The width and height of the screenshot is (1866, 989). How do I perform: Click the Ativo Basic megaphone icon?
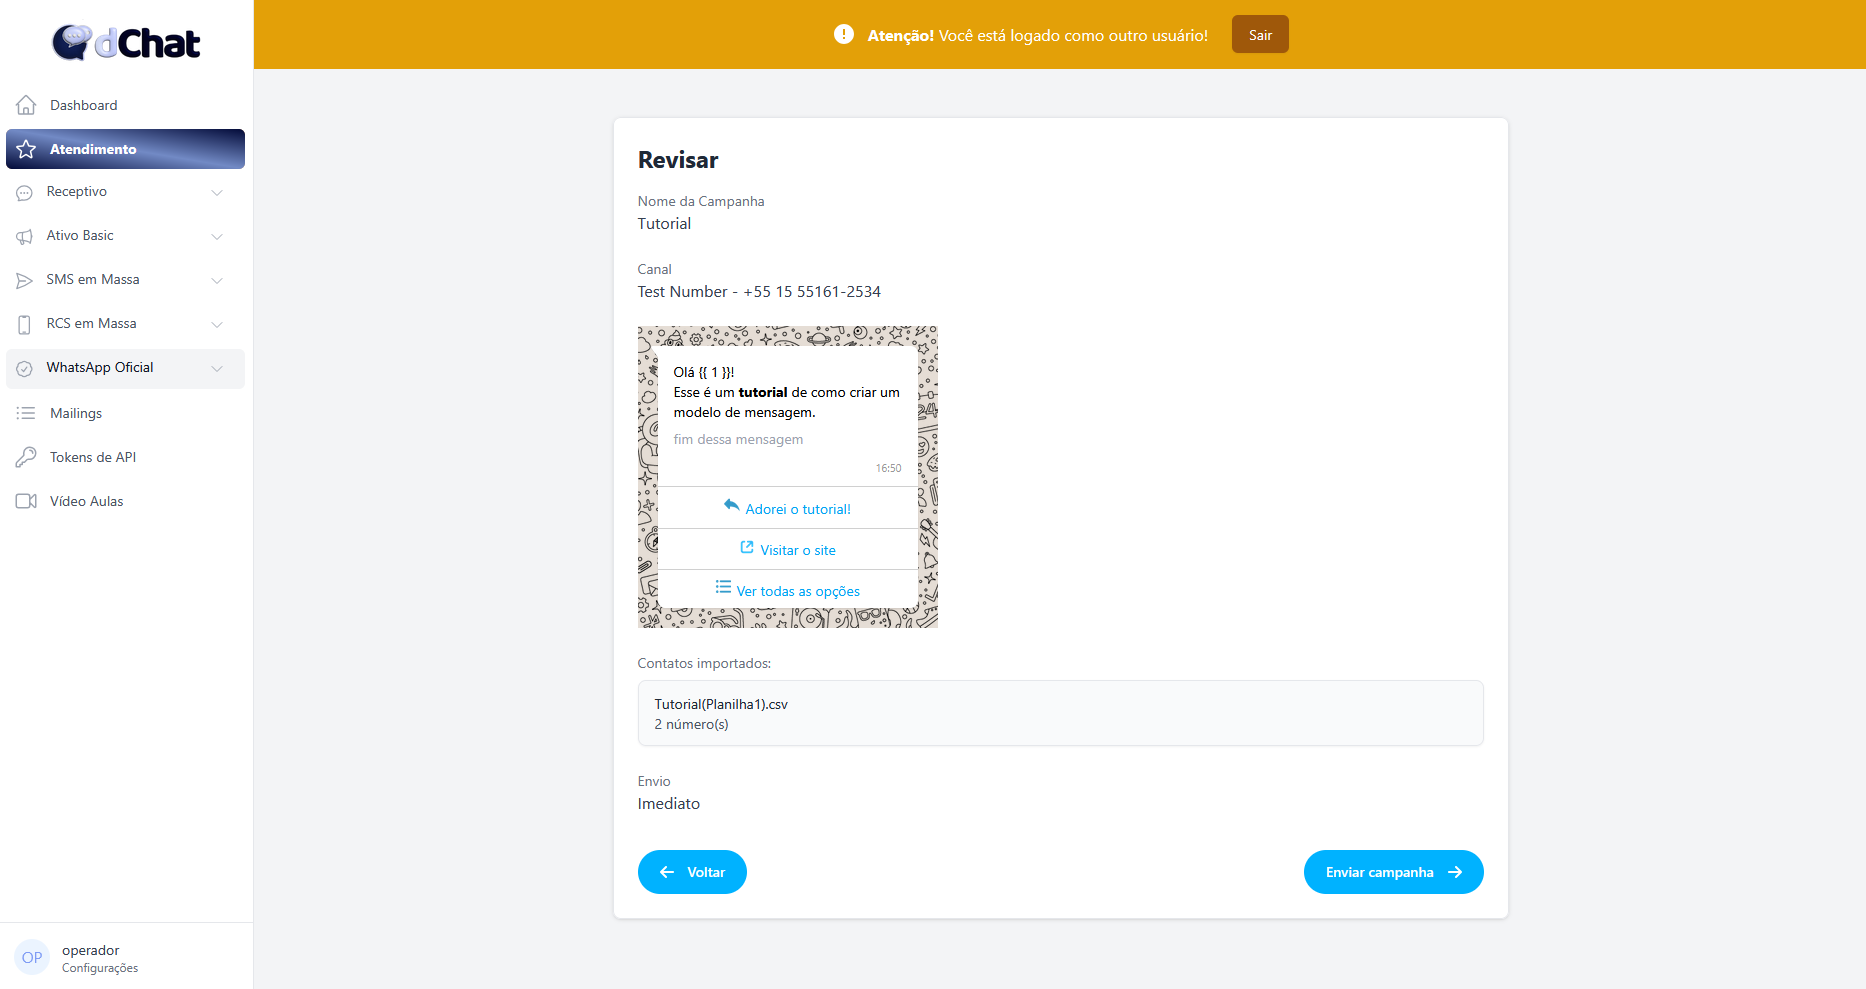click(25, 236)
